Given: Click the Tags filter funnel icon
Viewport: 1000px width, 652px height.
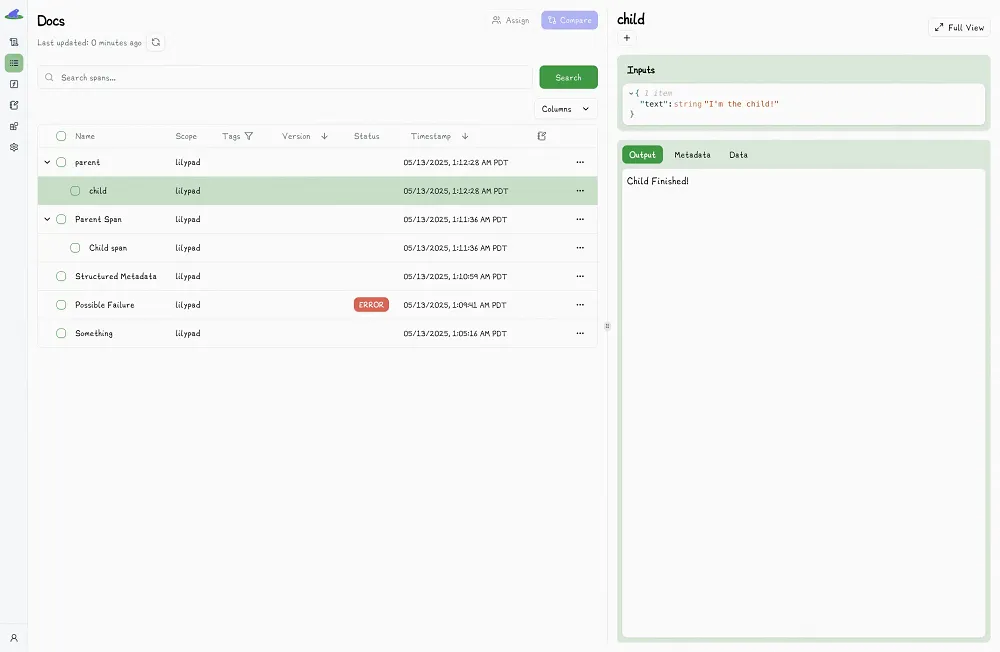Looking at the screenshot, I should [x=249, y=136].
